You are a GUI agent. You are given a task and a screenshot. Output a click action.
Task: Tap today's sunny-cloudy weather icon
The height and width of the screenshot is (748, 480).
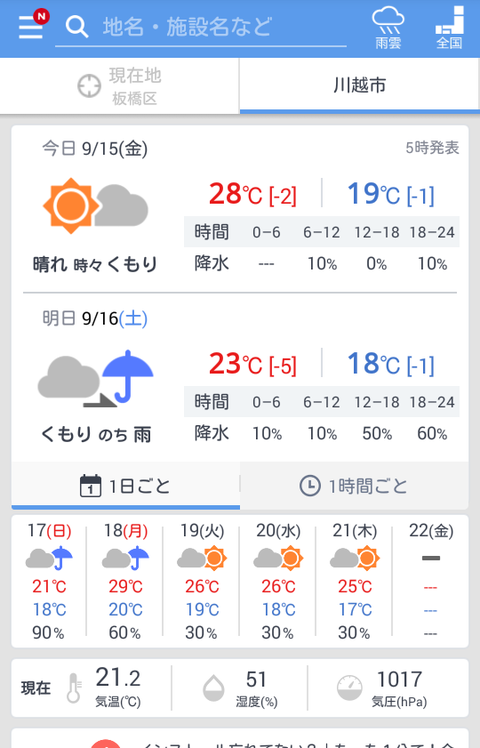pos(95,206)
